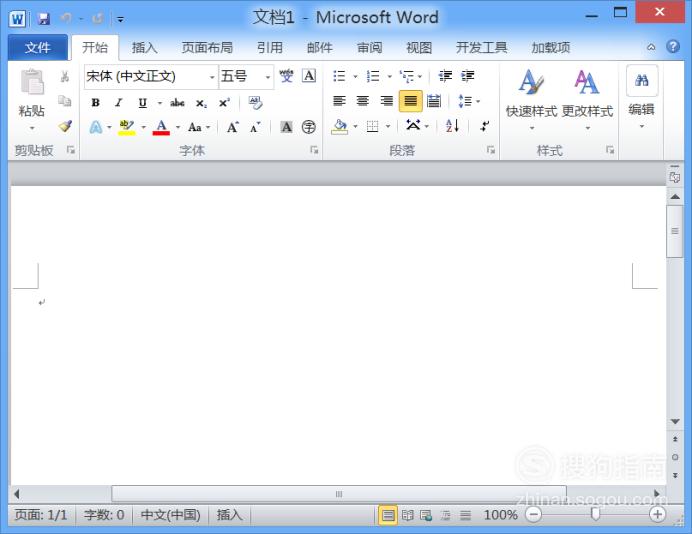Center align text
The width and height of the screenshot is (692, 534).
(x=363, y=102)
